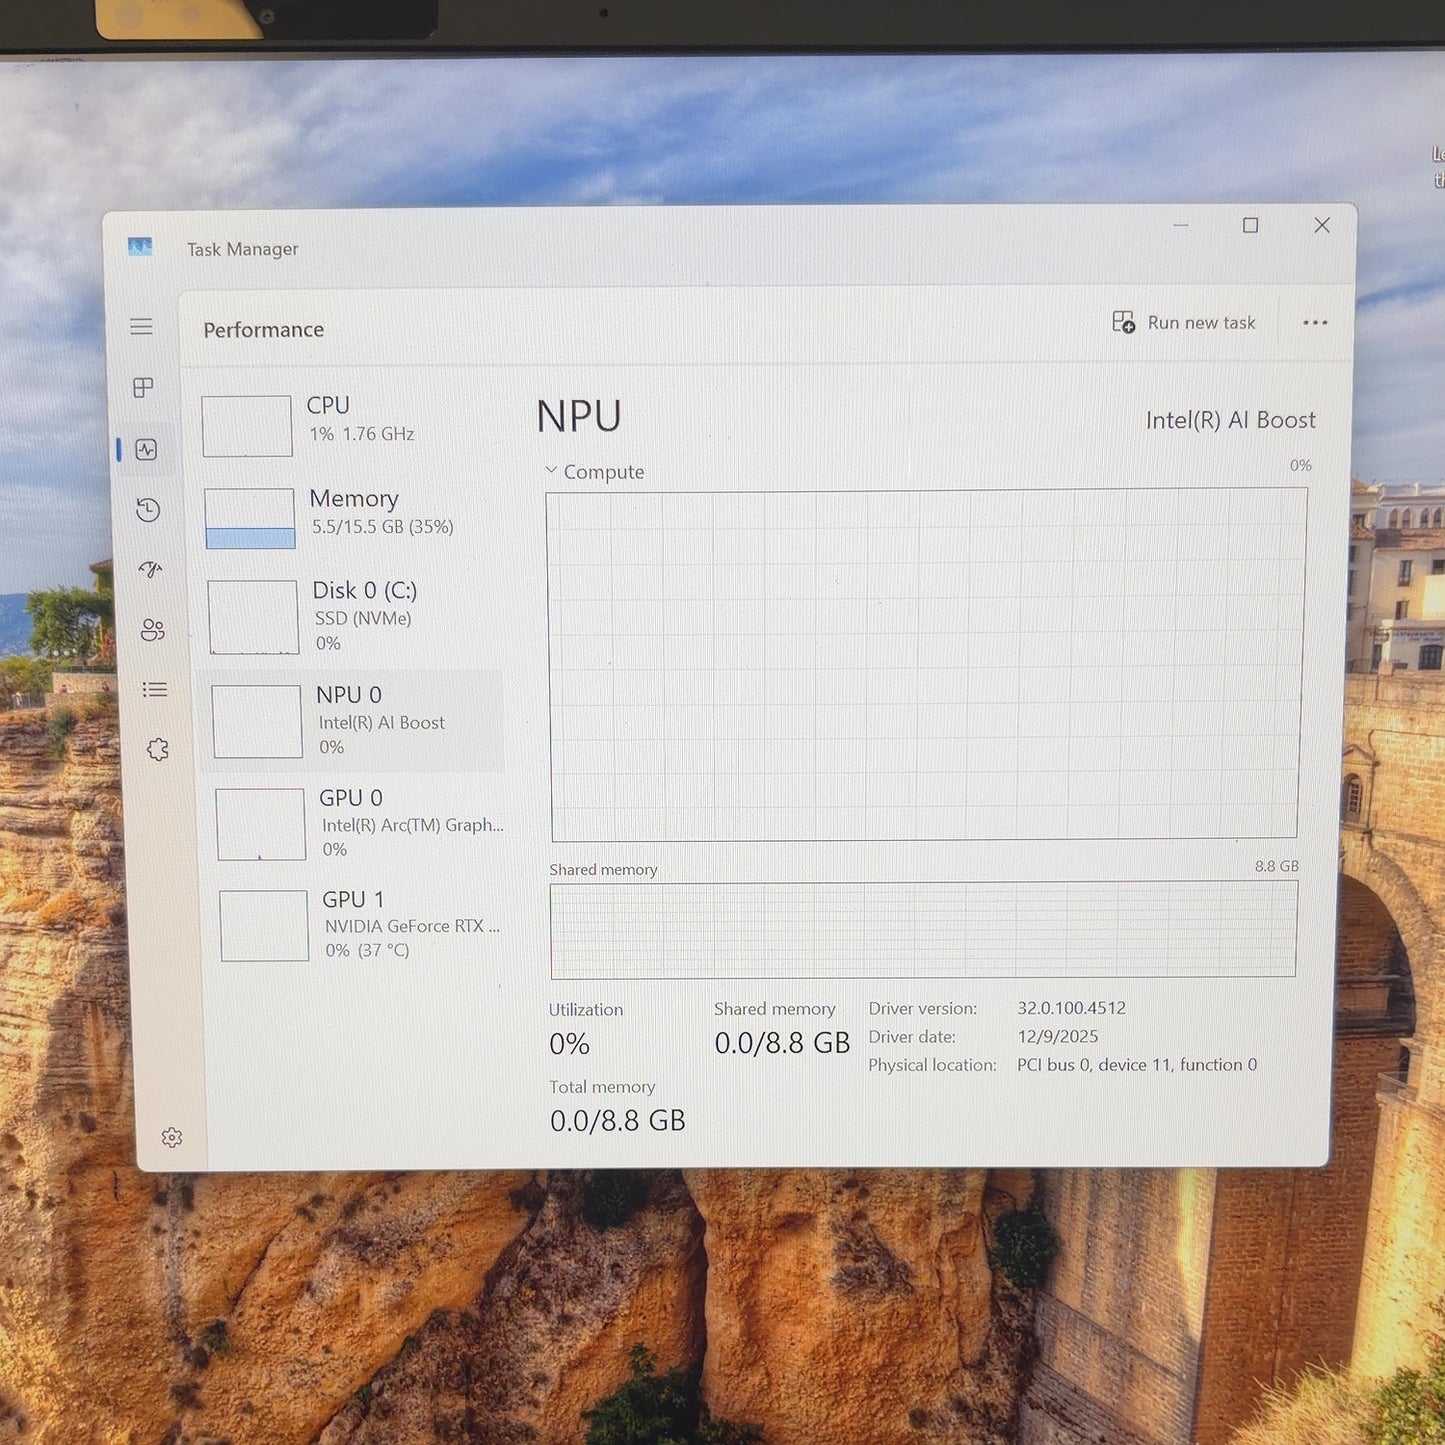Select NPU 0 Intel AI Boost entry
This screenshot has width=1445, height=1445.
tap(354, 721)
